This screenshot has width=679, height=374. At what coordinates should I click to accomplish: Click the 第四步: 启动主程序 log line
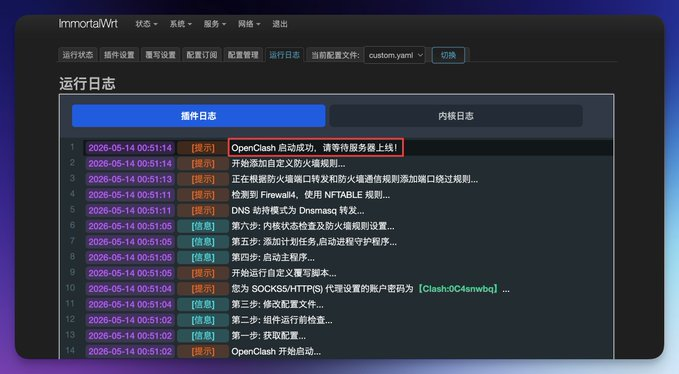[273, 257]
